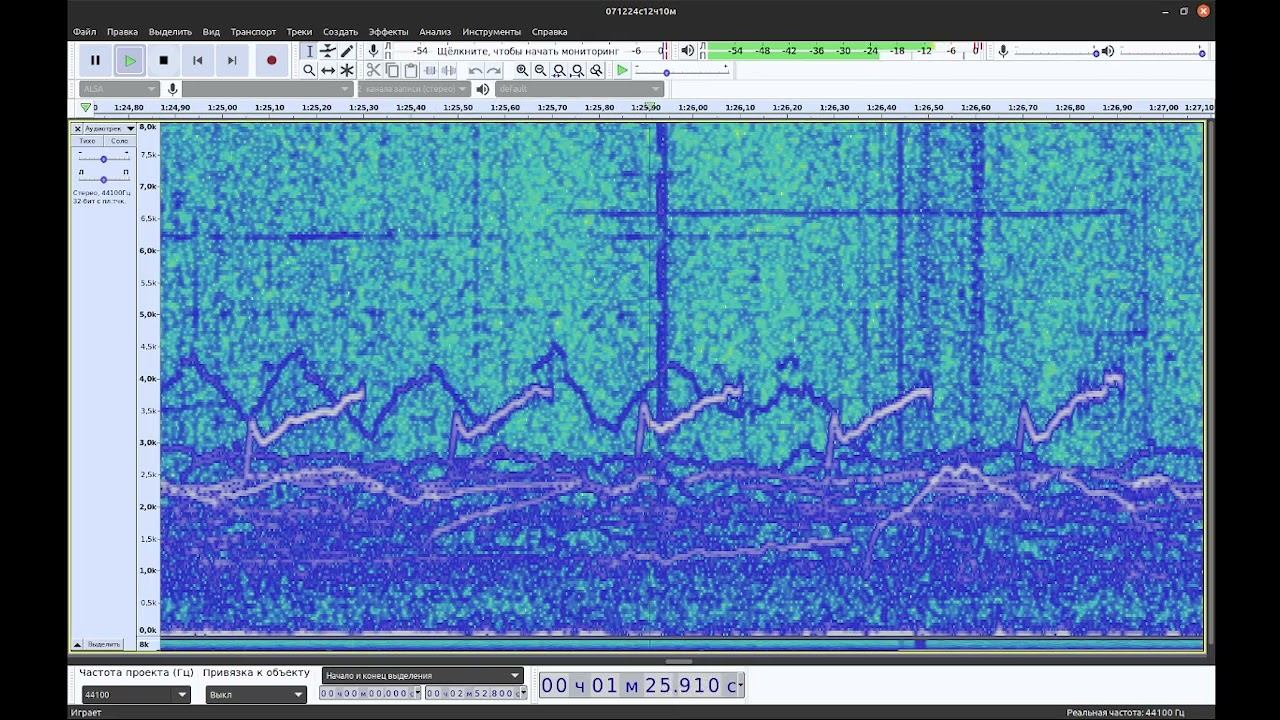Open the recording channels (стерео) dropdown
This screenshot has height=720, width=1280.
(412, 89)
